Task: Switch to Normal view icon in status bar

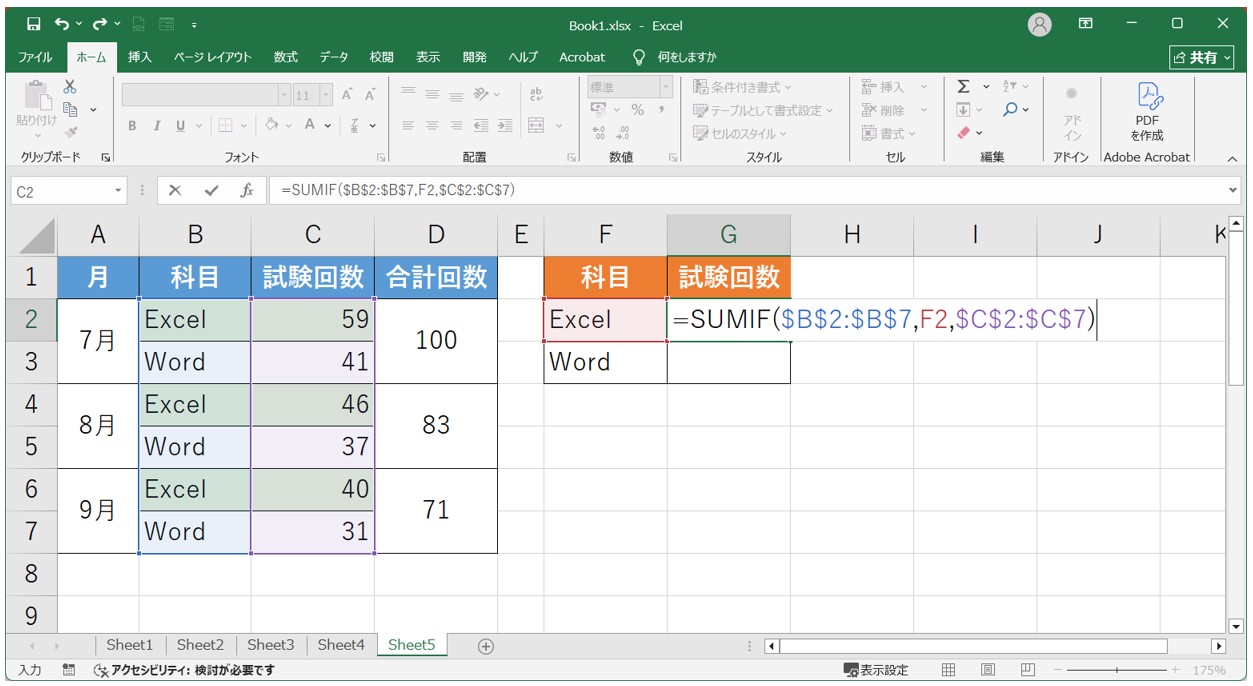Action: click(949, 669)
